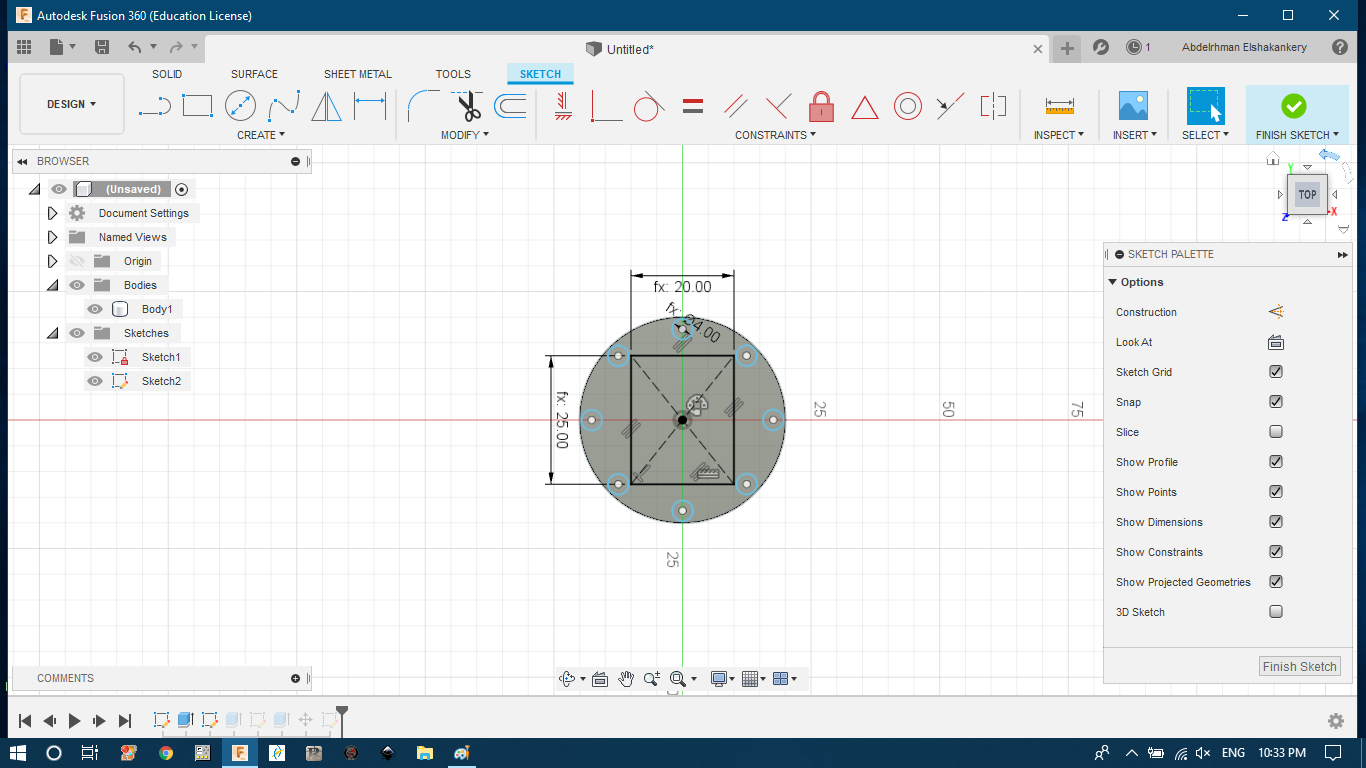Switch to the SOLID tab
Image resolution: width=1366 pixels, height=768 pixels.
167,74
